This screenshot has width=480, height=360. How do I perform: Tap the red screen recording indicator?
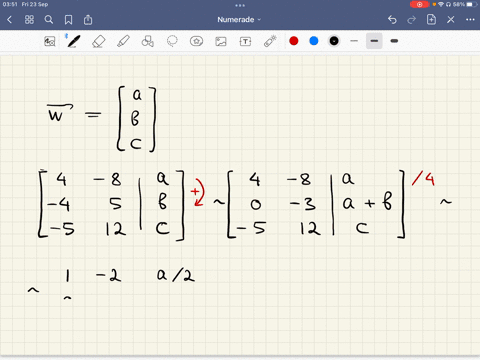pos(419,4)
